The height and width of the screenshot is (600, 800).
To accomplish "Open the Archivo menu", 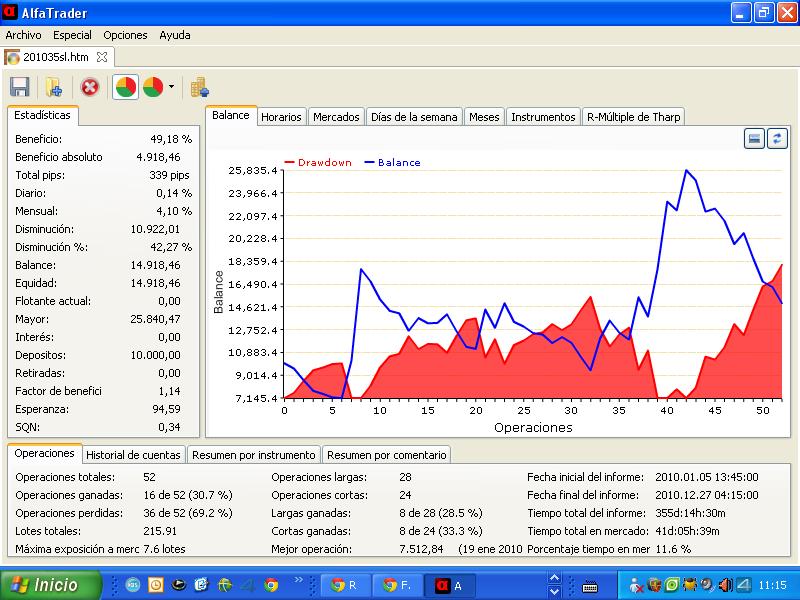I will (x=24, y=35).
